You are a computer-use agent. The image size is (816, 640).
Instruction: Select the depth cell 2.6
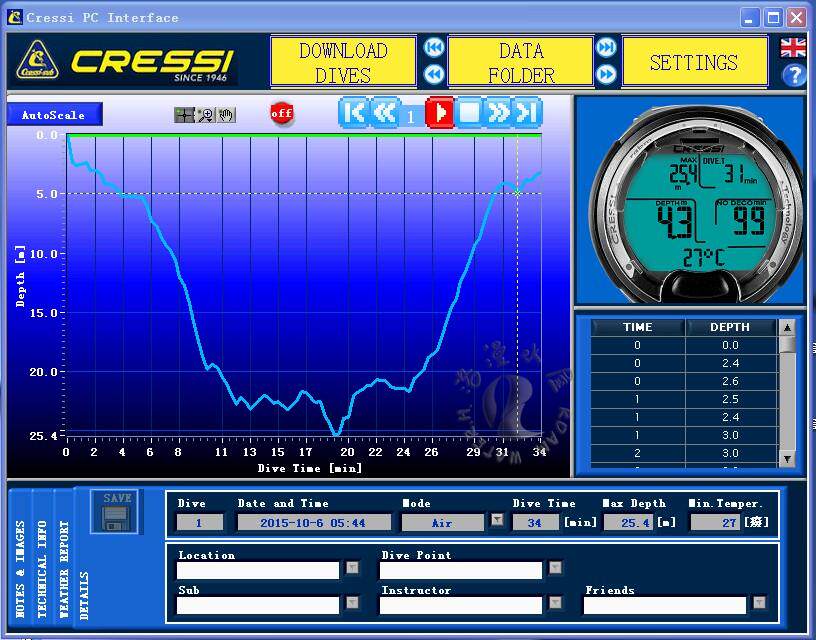[x=731, y=381]
